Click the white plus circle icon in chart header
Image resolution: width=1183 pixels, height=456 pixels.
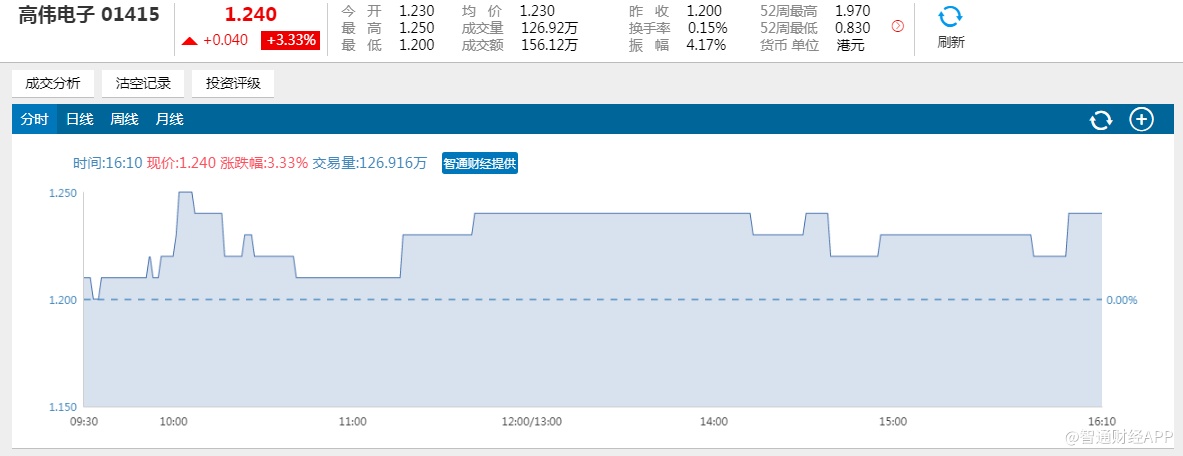(1141, 120)
